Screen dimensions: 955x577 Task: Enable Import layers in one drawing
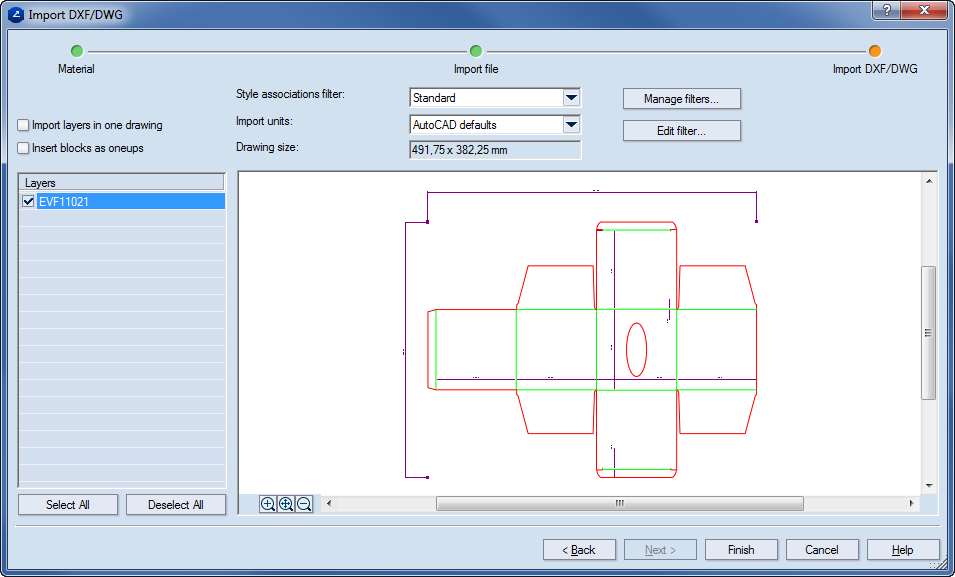tap(23, 126)
